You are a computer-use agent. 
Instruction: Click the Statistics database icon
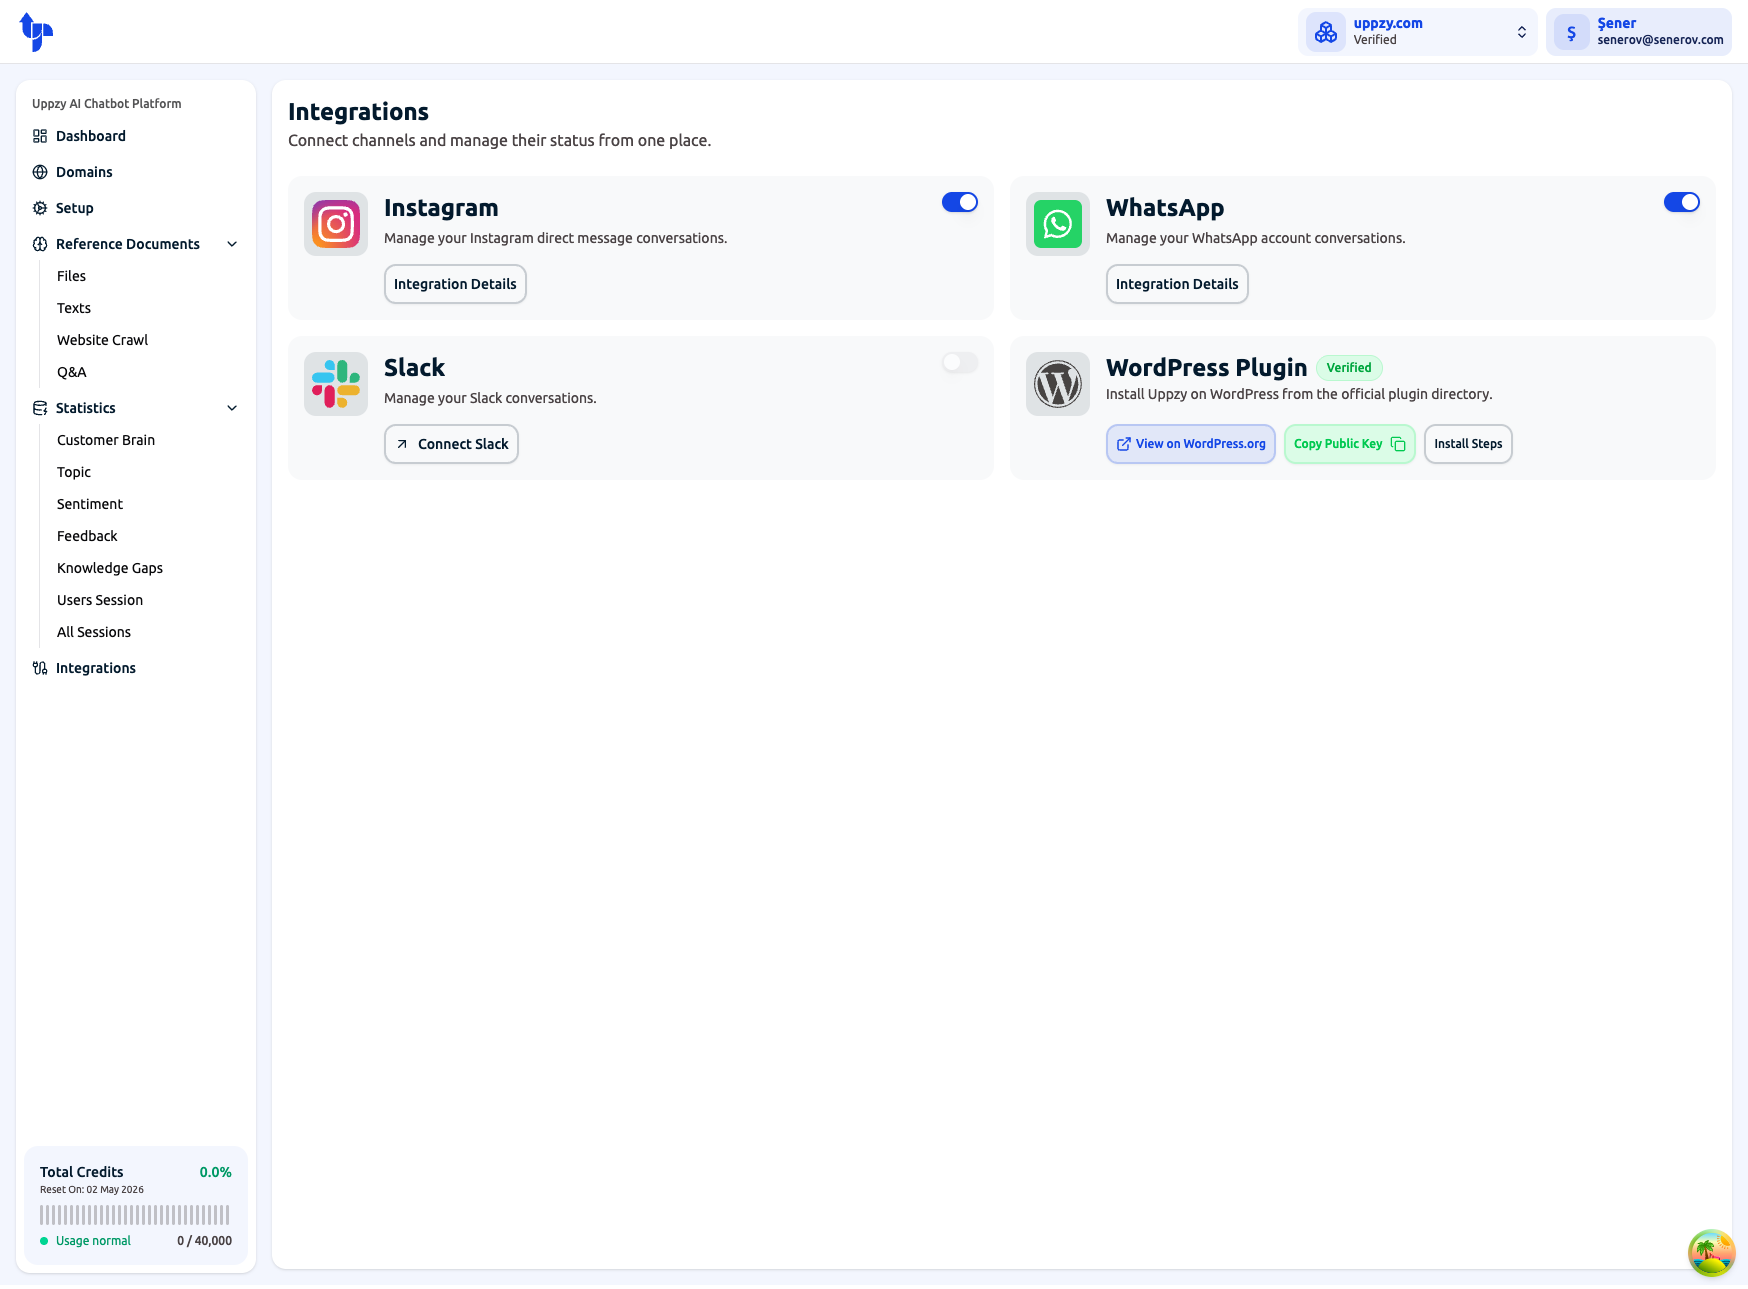click(x=40, y=408)
